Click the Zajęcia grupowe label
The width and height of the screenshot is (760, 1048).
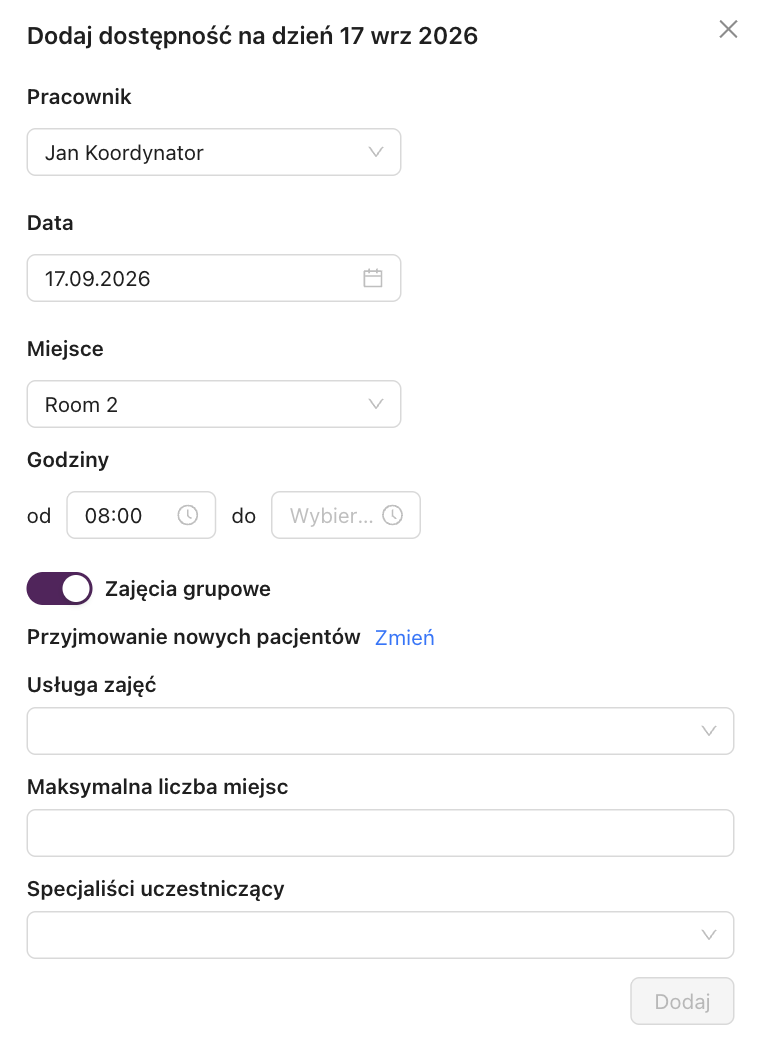[x=188, y=589]
